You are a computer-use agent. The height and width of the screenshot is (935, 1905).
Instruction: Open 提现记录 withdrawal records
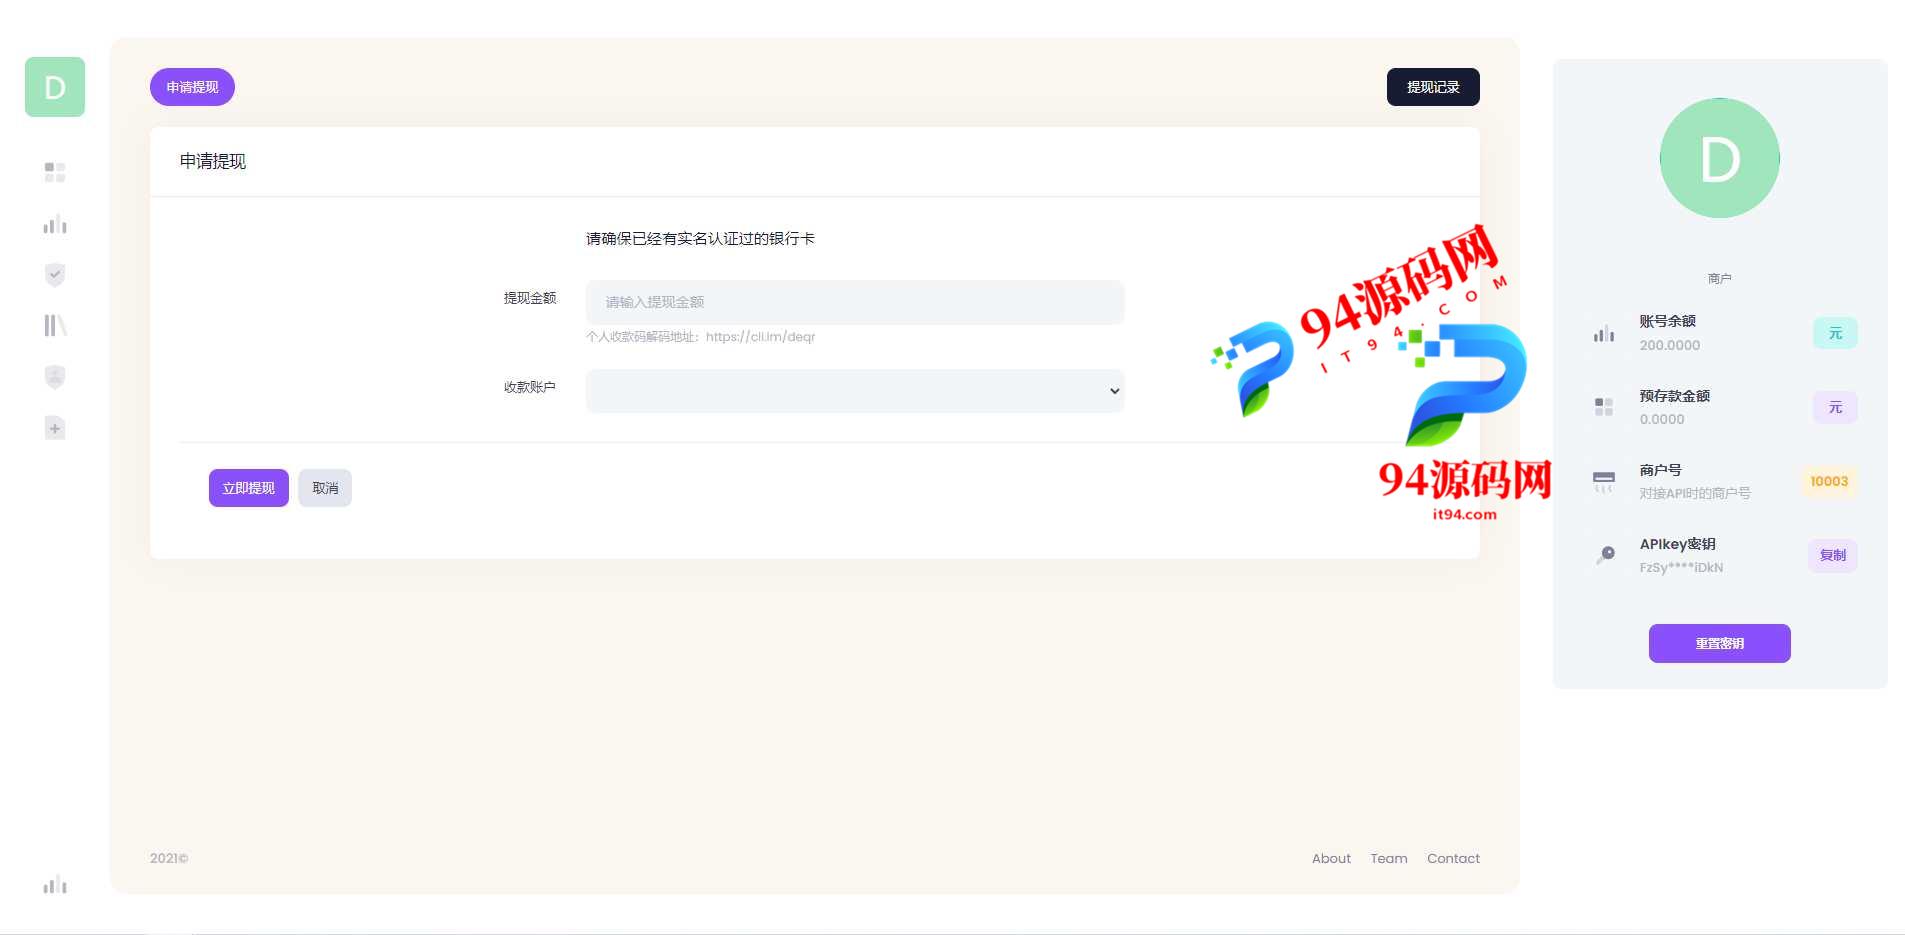[1433, 87]
